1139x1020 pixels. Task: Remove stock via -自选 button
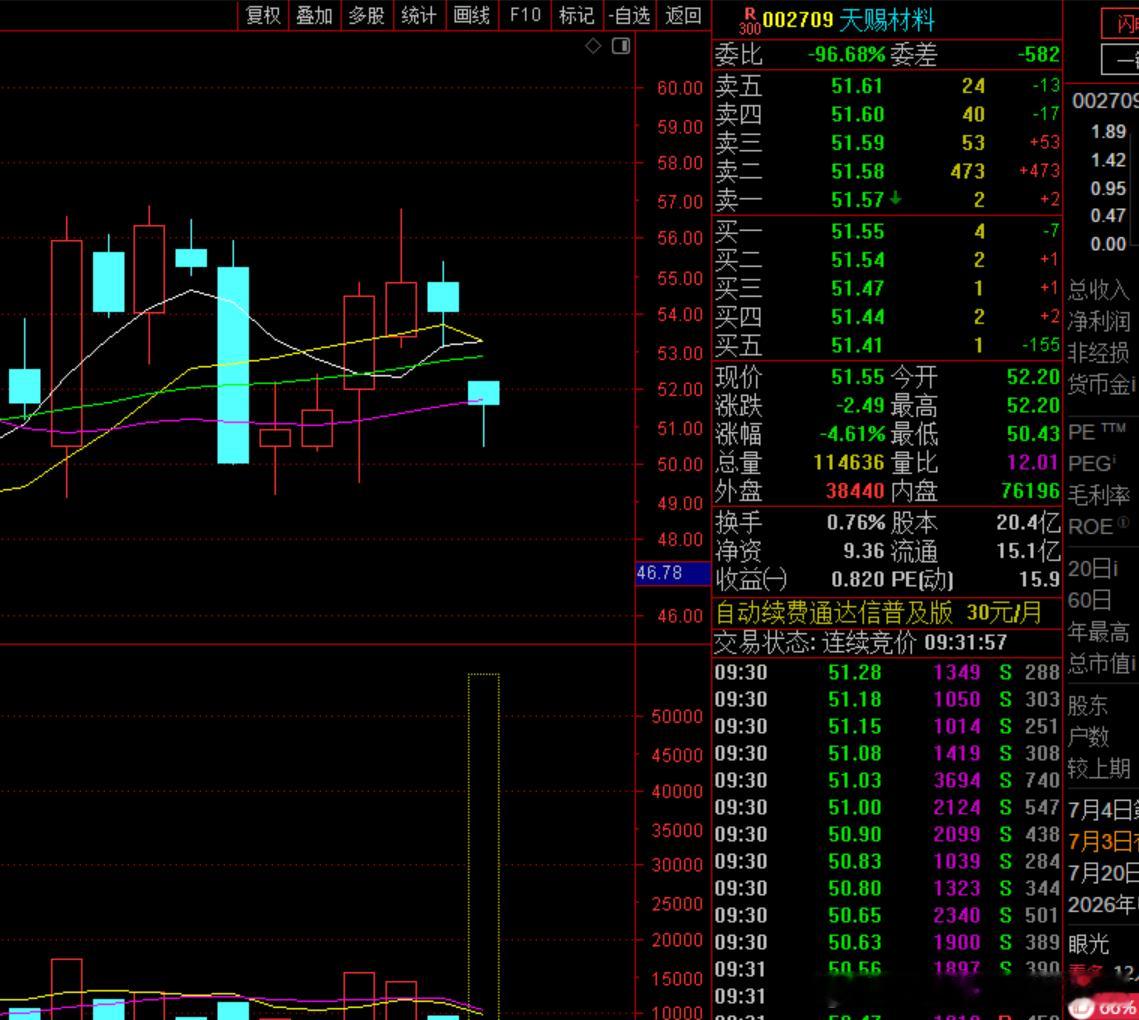coord(629,15)
